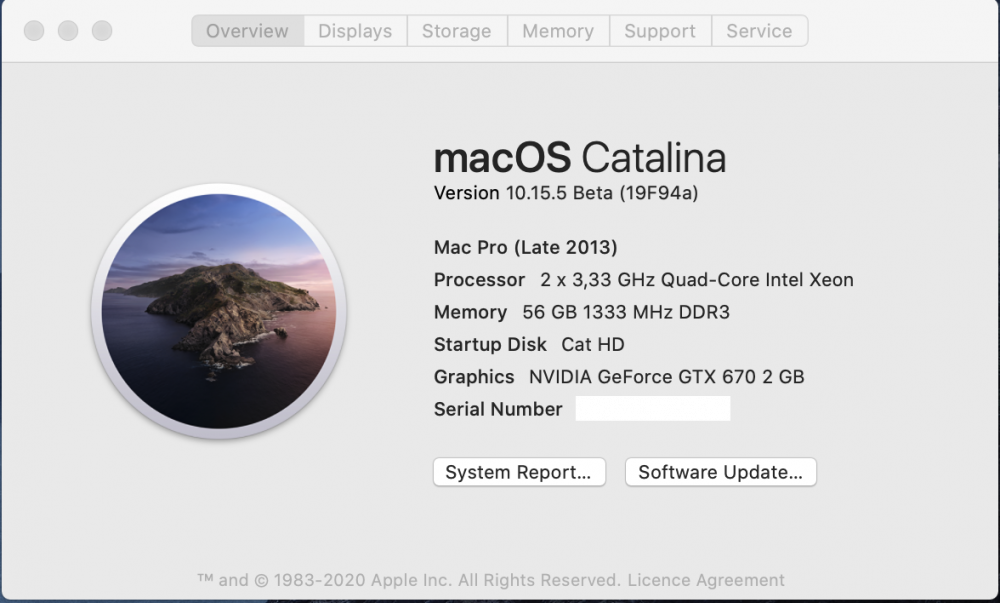
Task: Click the startup disk value 'Cat HD'
Action: coord(593,345)
